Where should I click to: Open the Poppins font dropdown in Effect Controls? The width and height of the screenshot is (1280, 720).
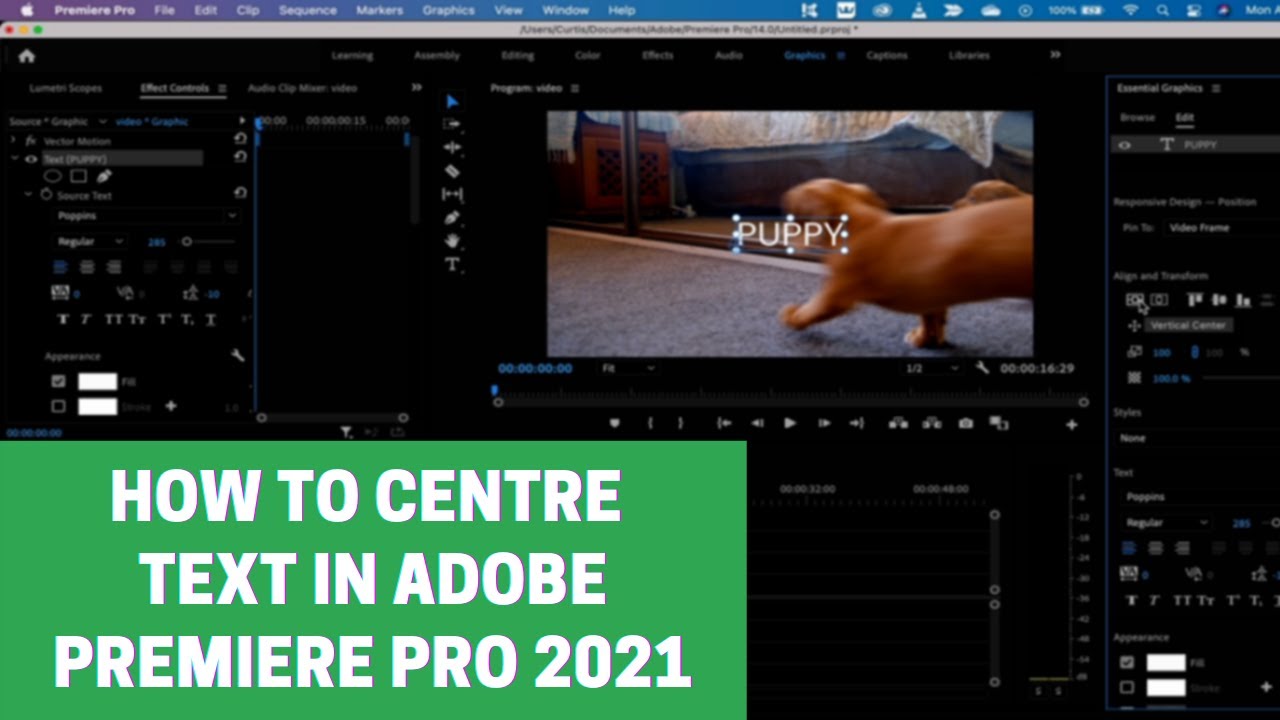(x=147, y=216)
